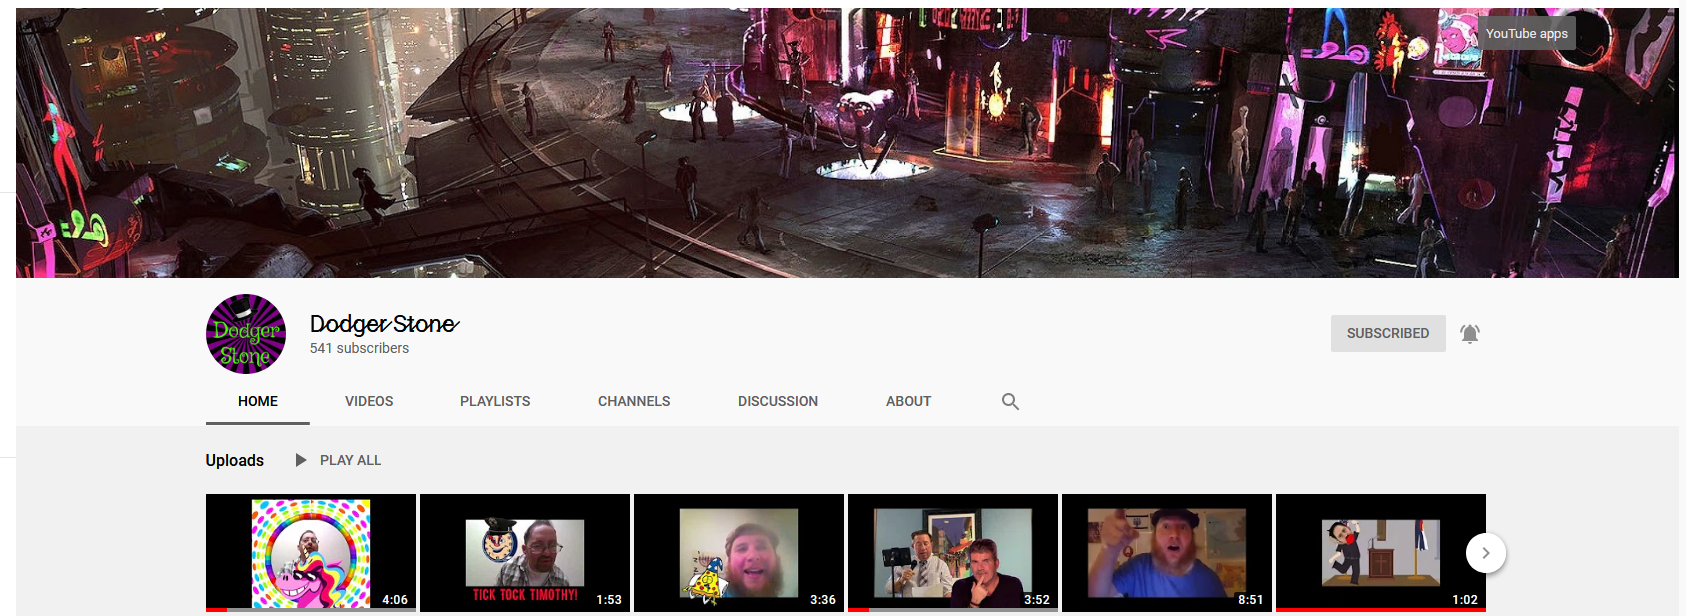Click the notification bell icon
The width and height of the screenshot is (1686, 616).
coord(1469,334)
